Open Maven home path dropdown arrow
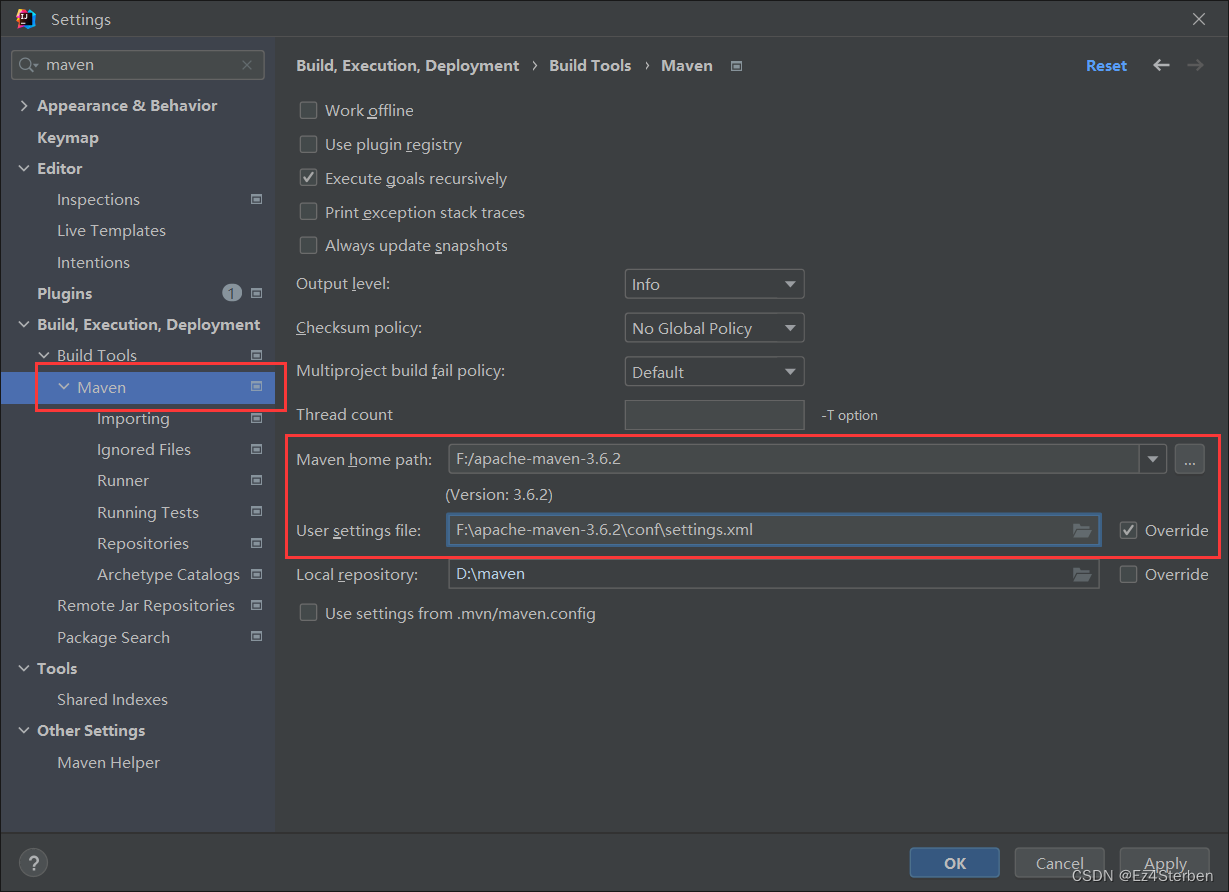The height and width of the screenshot is (892, 1229). (x=1153, y=459)
